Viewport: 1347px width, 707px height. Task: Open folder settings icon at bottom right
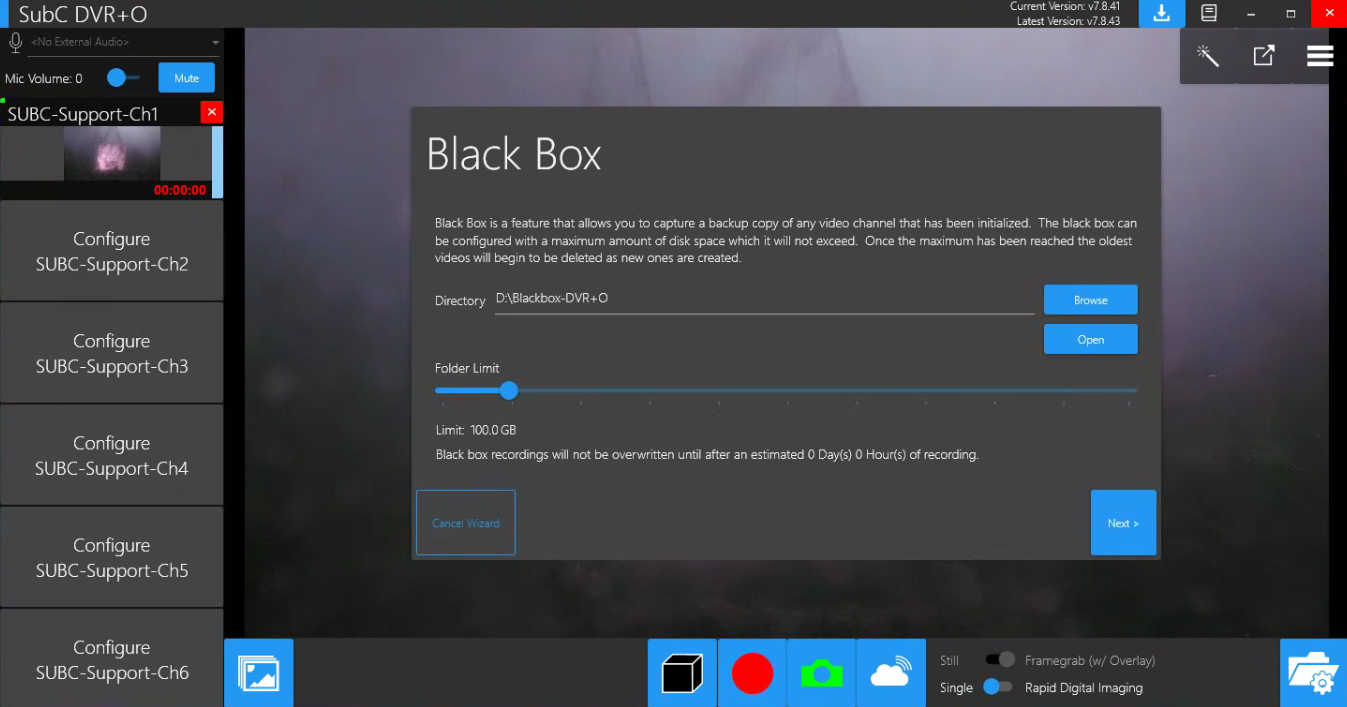click(1313, 673)
